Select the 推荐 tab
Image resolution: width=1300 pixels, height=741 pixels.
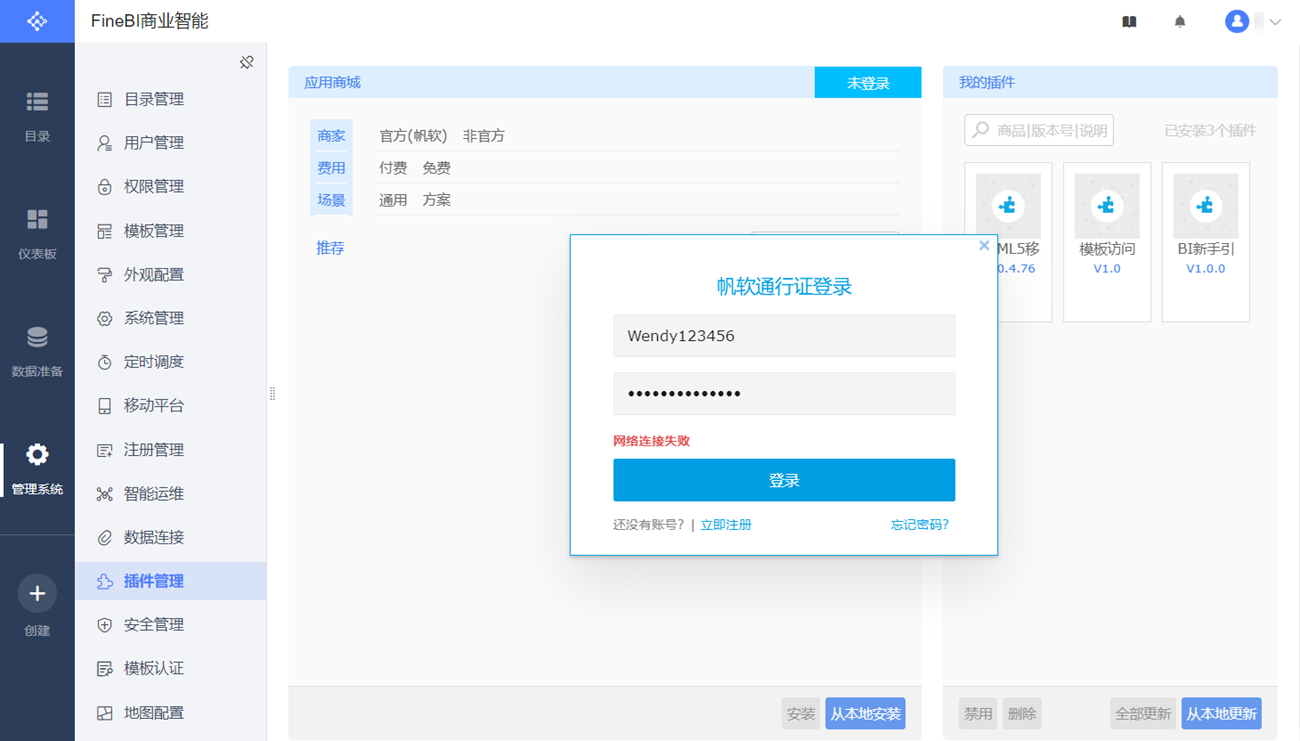pyautogui.click(x=330, y=248)
